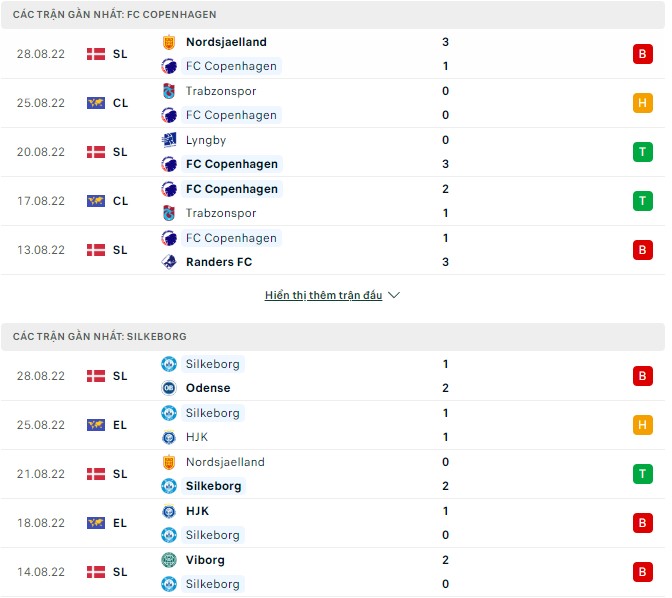Click the Randers FC club crest
The width and height of the screenshot is (672, 598).
tap(168, 262)
